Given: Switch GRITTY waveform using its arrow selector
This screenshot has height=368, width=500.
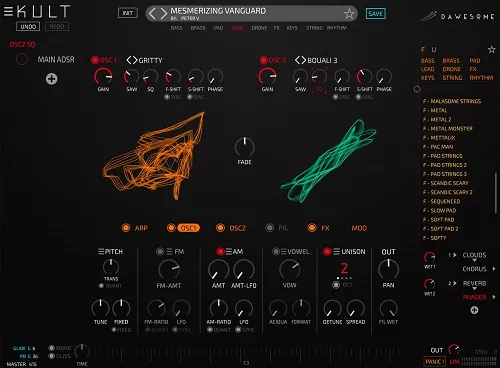Looking at the screenshot, I should (x=132, y=60).
